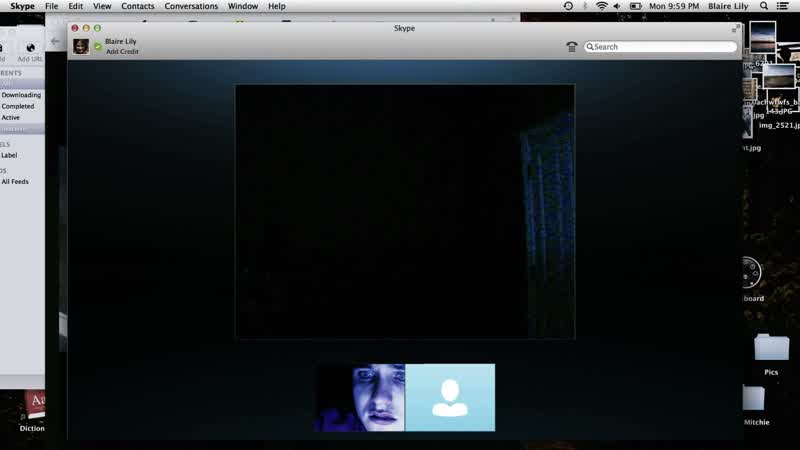The width and height of the screenshot is (800, 450).
Task: Select the blank avatar participant thumbnail
Action: pos(450,397)
